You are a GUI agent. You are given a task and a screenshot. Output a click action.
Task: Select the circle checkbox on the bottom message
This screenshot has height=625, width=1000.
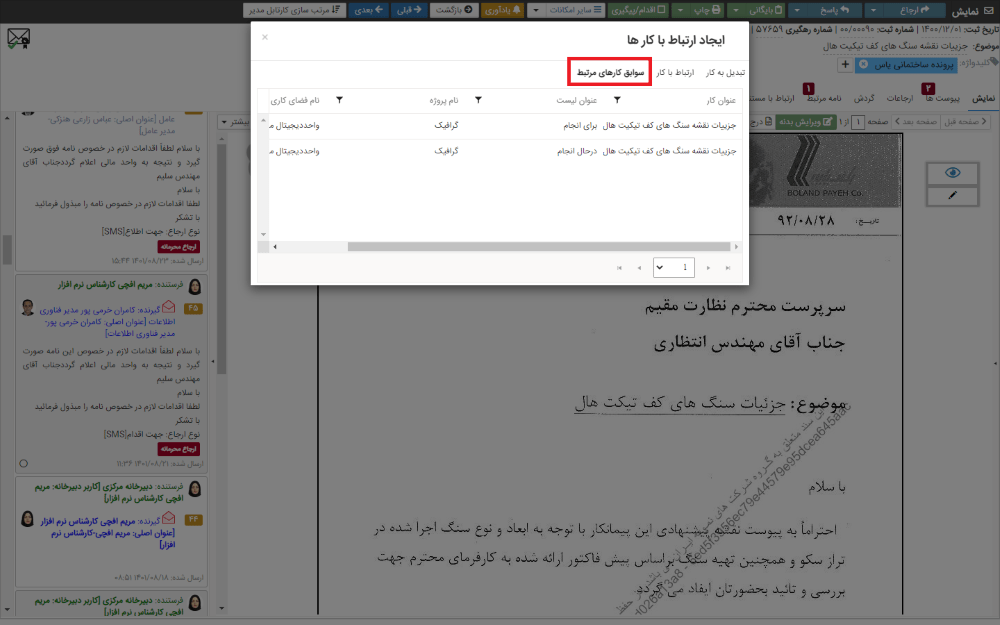23,462
